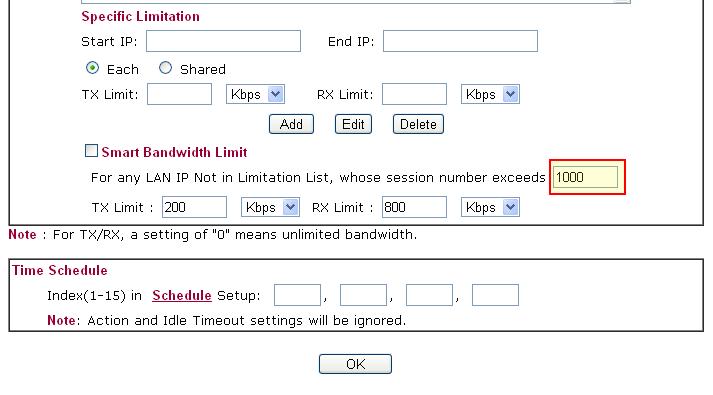713x395 pixels.
Task: Select the Shared radio button
Action: pos(165,68)
